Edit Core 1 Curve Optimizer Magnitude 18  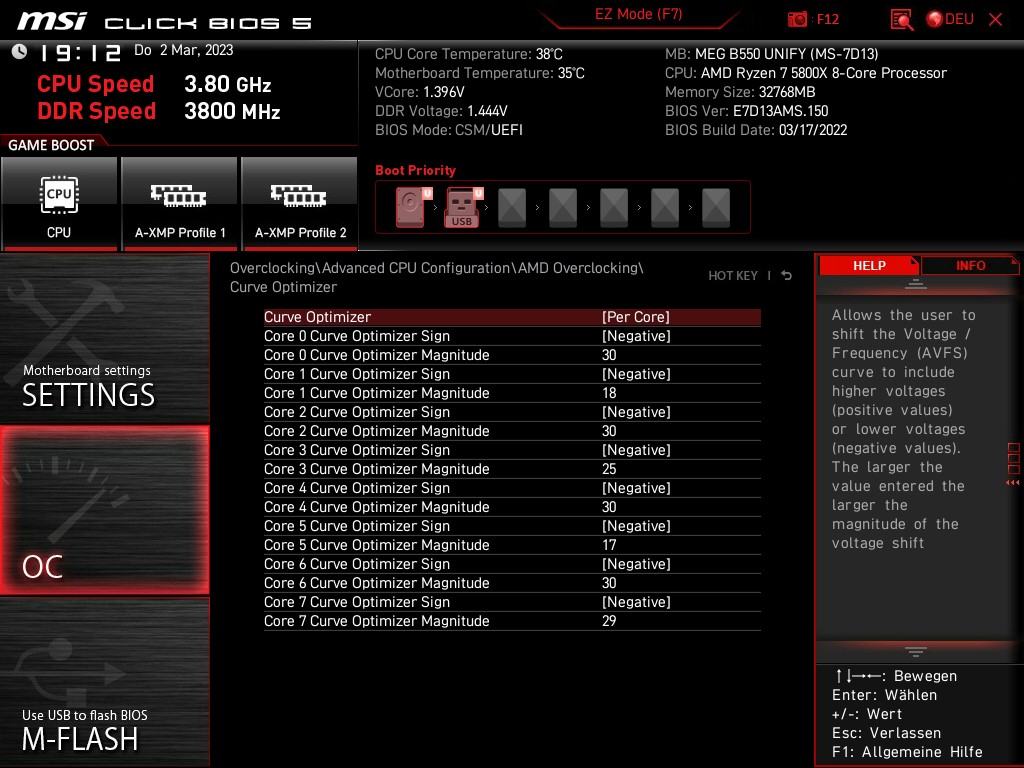pyautogui.click(x=512, y=392)
